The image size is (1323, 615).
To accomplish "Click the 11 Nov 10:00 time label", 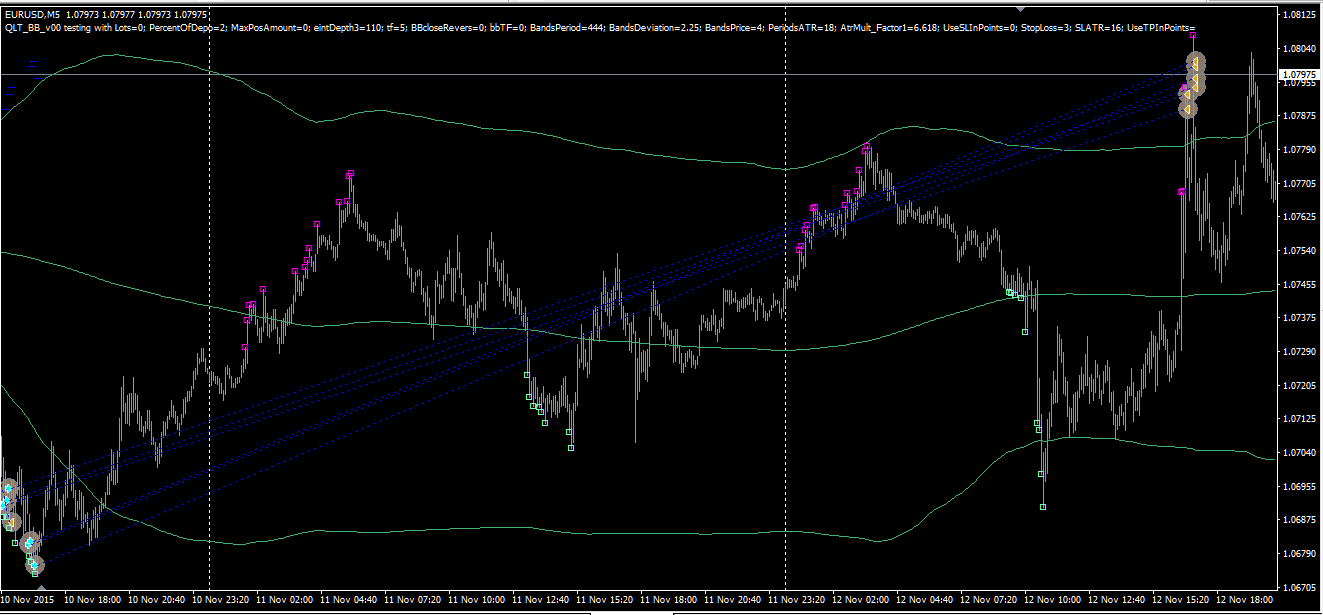I will [478, 600].
